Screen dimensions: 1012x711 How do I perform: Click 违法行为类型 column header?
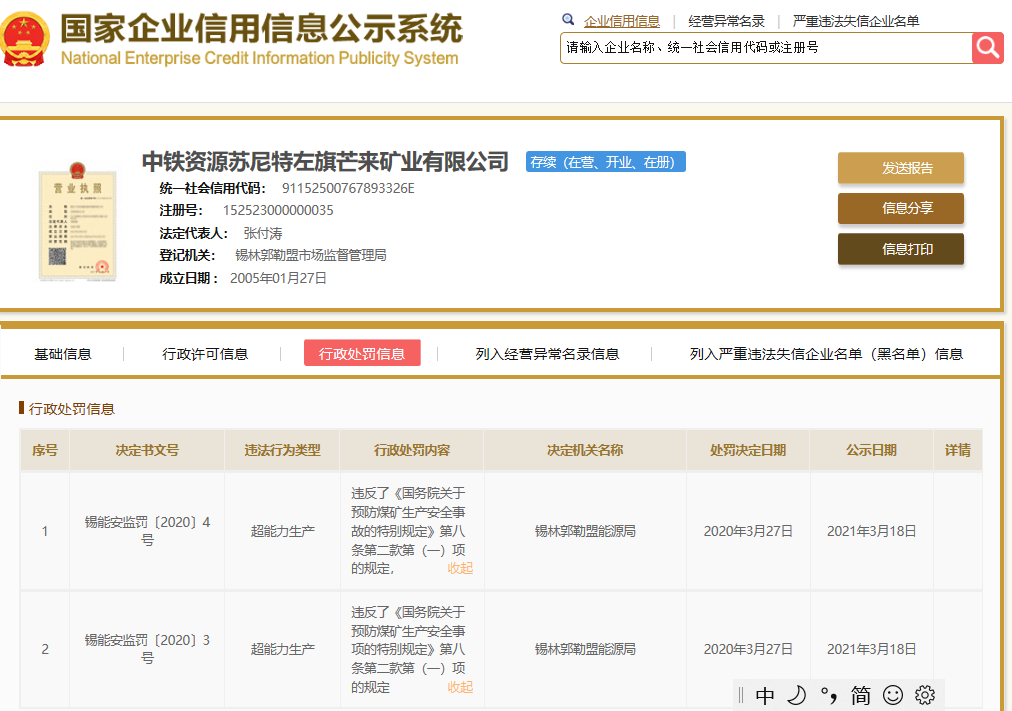282,450
